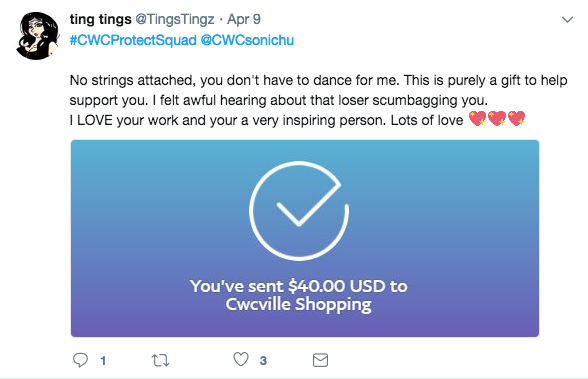
Task: Like the tweet with heart icon
Action: click(x=241, y=359)
